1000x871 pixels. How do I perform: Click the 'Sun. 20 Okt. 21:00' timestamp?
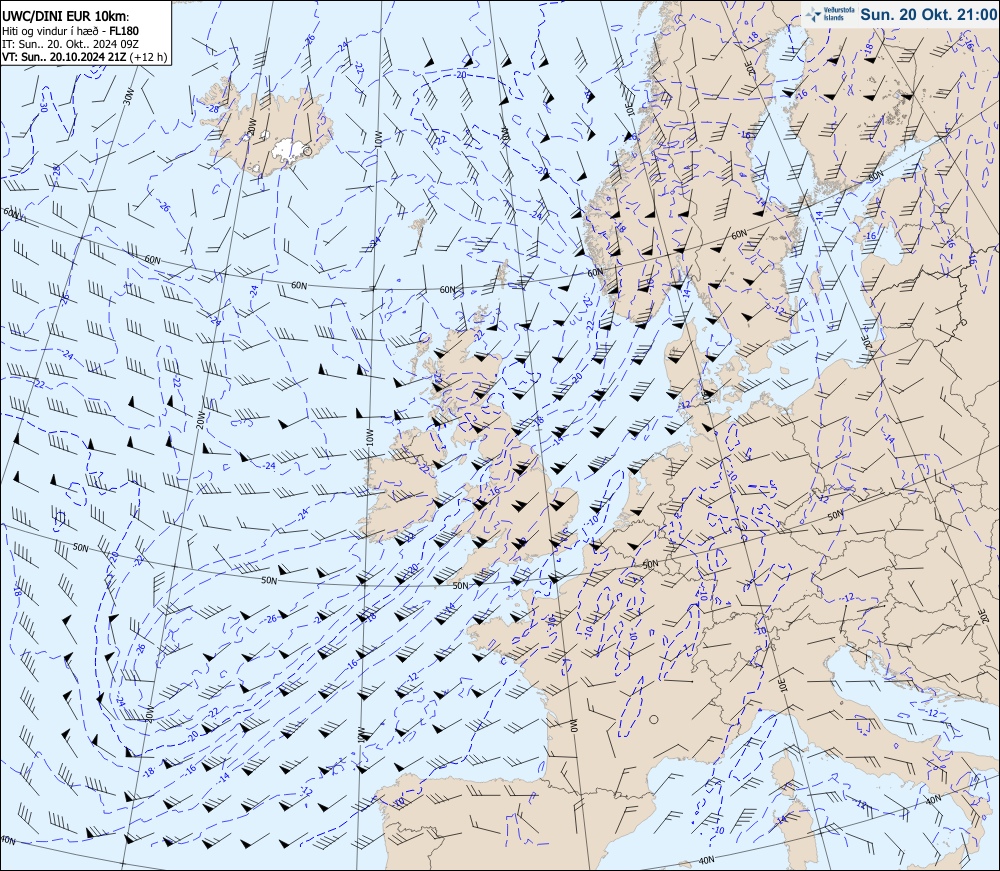point(927,15)
